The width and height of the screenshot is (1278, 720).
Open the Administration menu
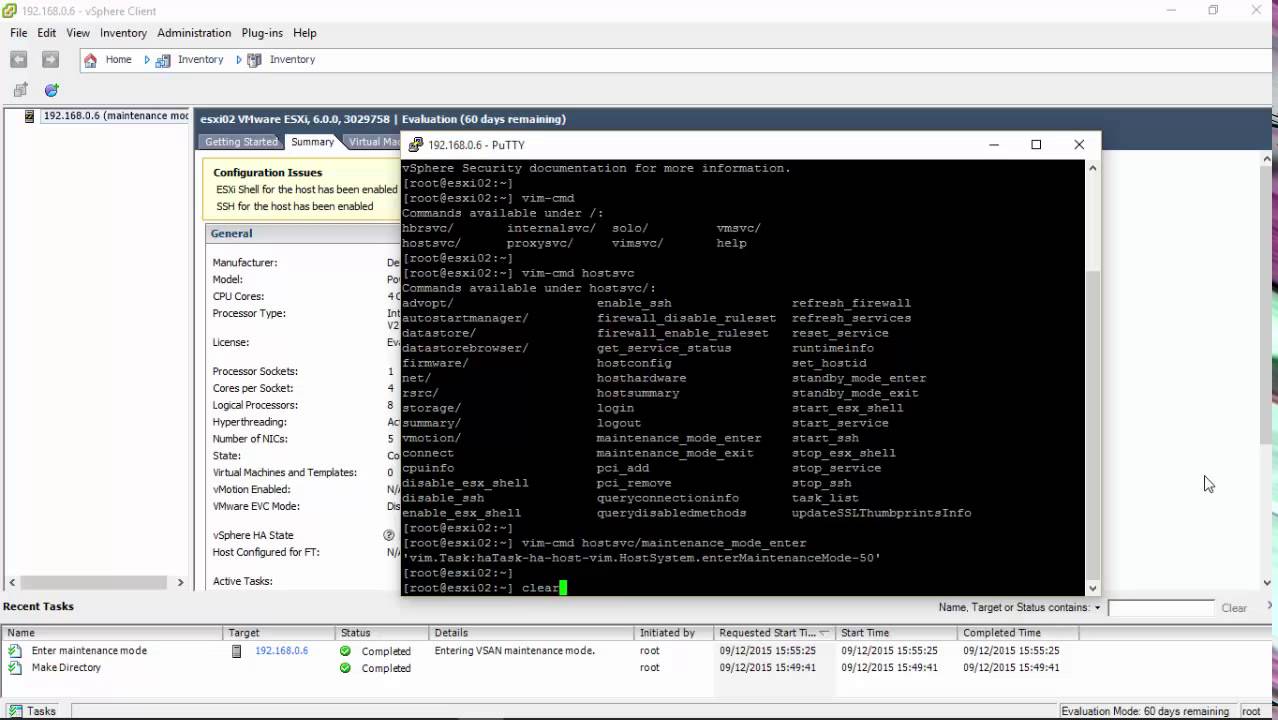pyautogui.click(x=194, y=33)
